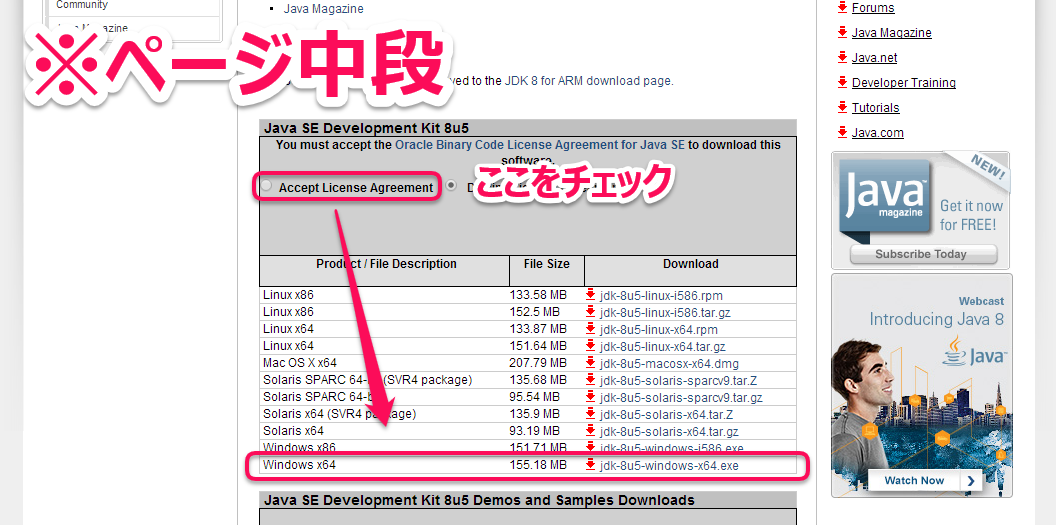Click download arrow icon beside jdk-8u5-linux-x64.tar.gz
Viewport: 1056px width, 525px height.
pyautogui.click(x=591, y=346)
